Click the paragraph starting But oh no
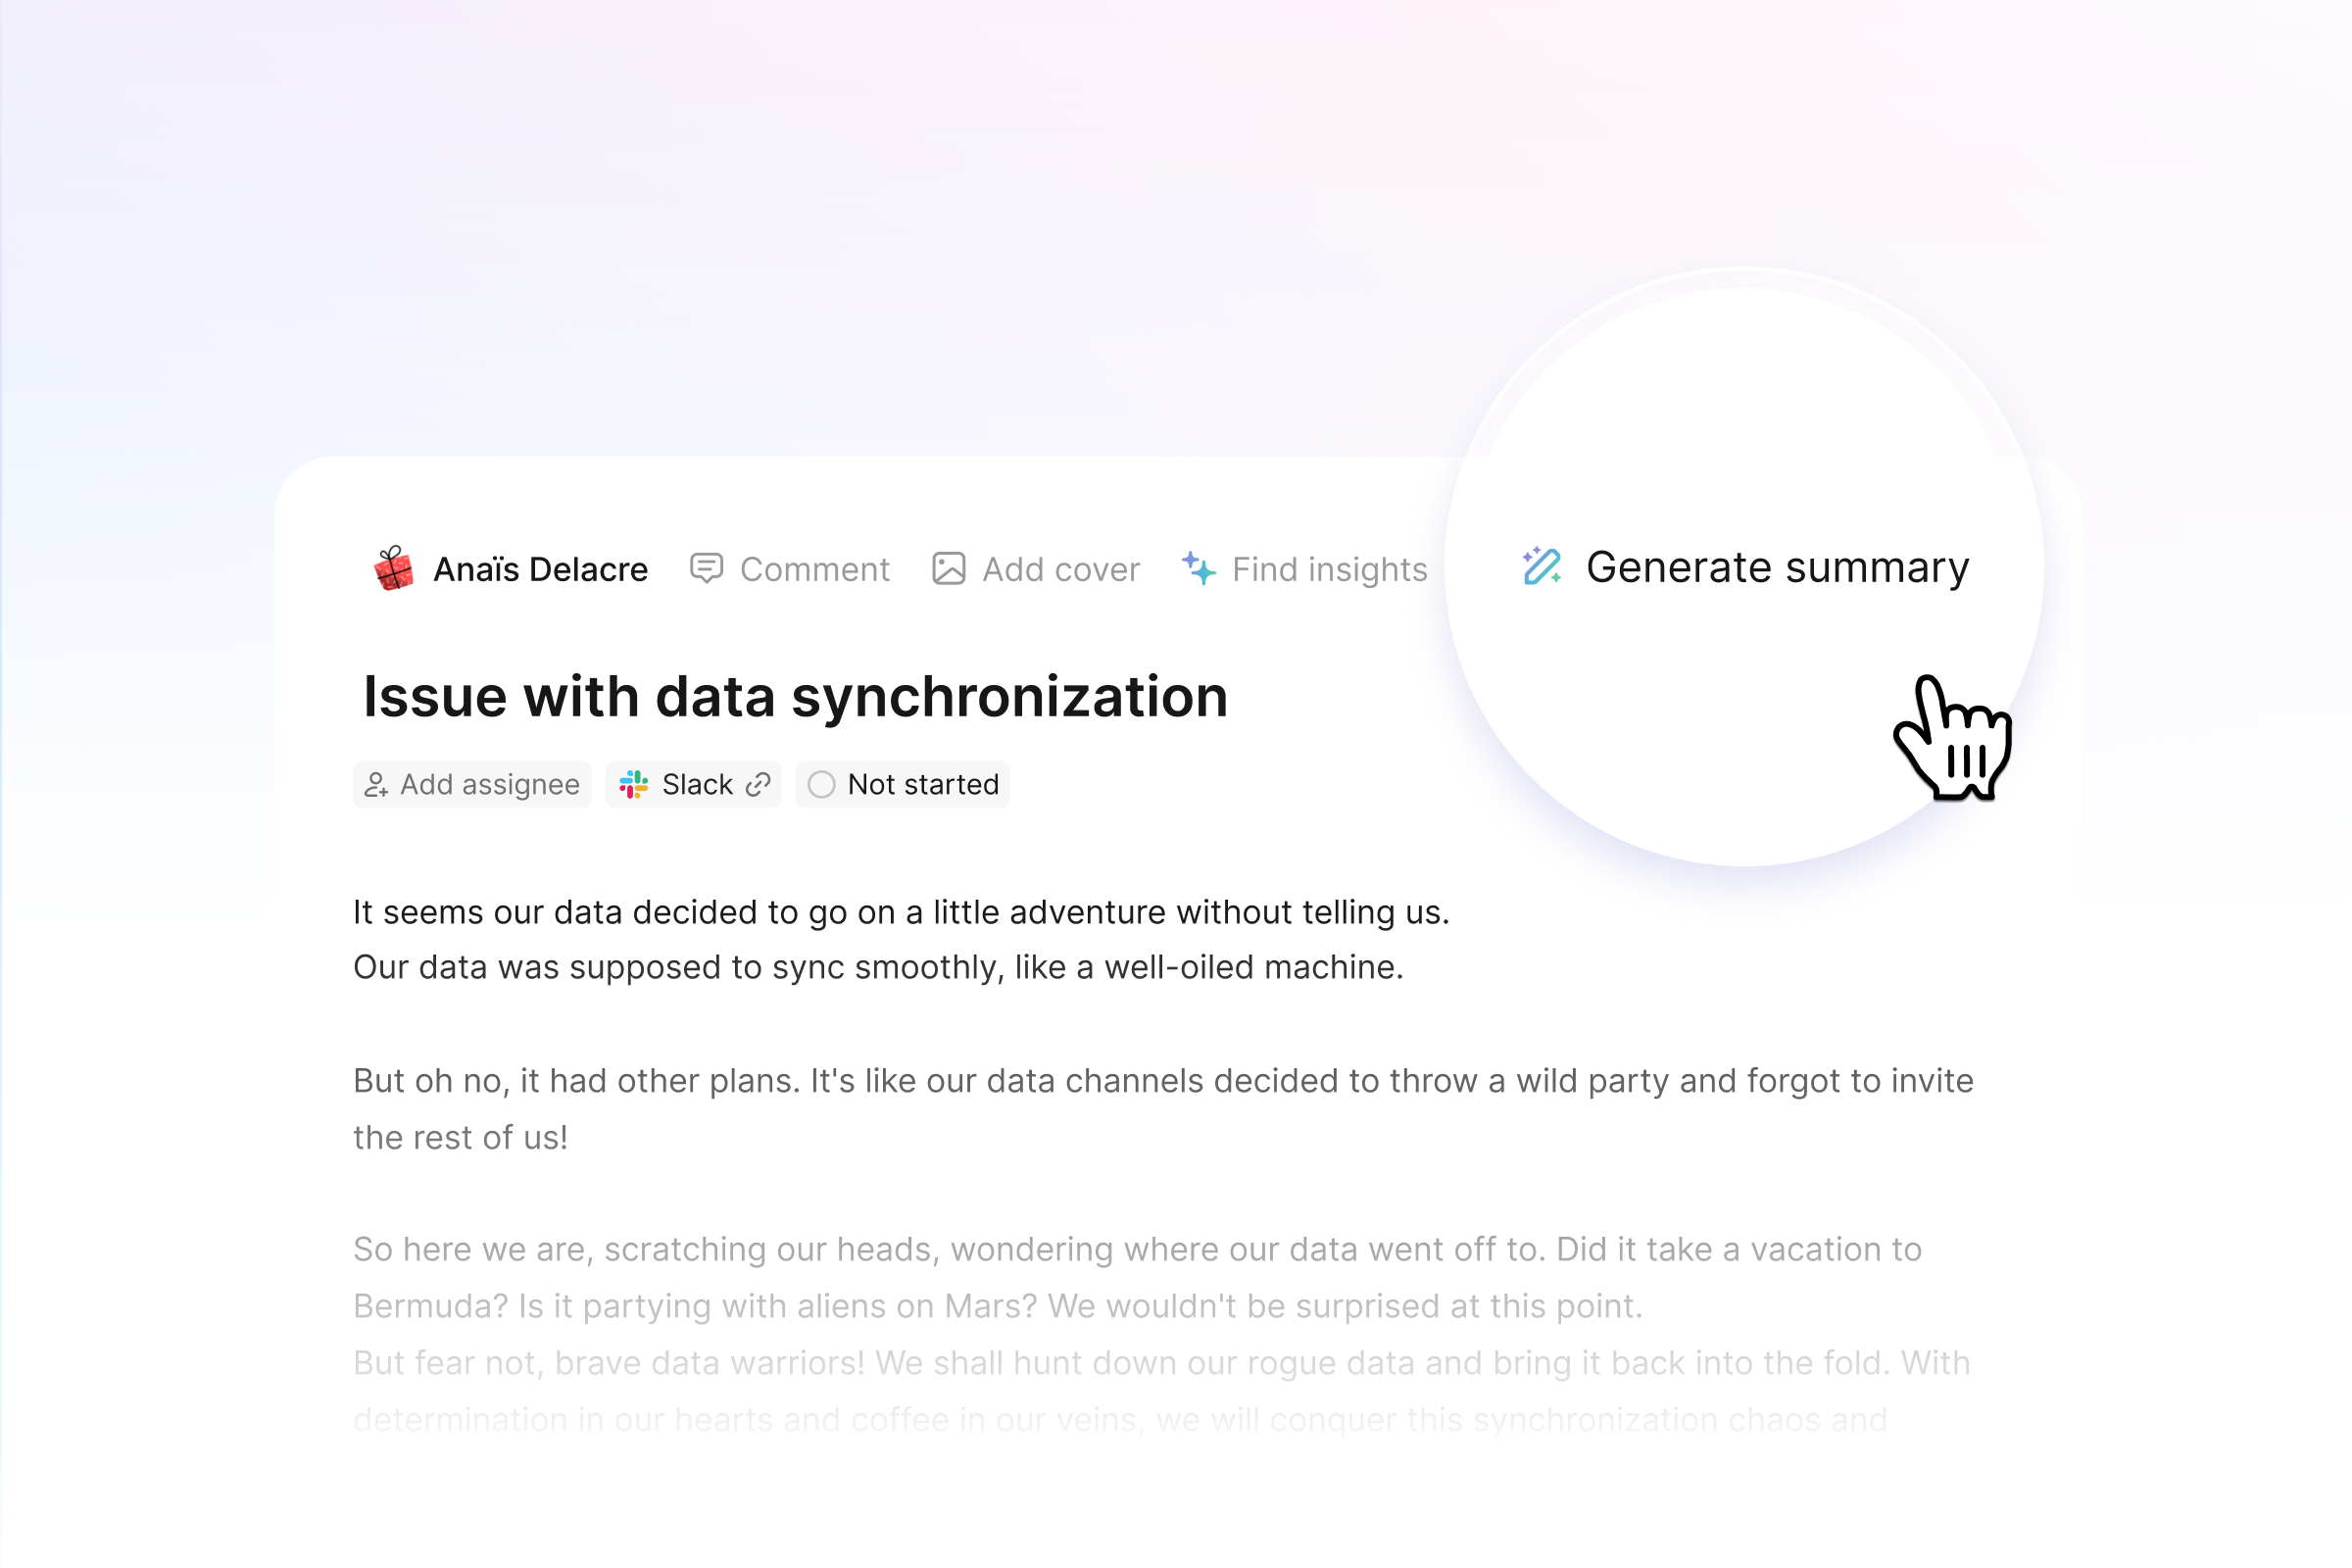Viewport: 2352px width, 1568px height. coord(1163,1109)
